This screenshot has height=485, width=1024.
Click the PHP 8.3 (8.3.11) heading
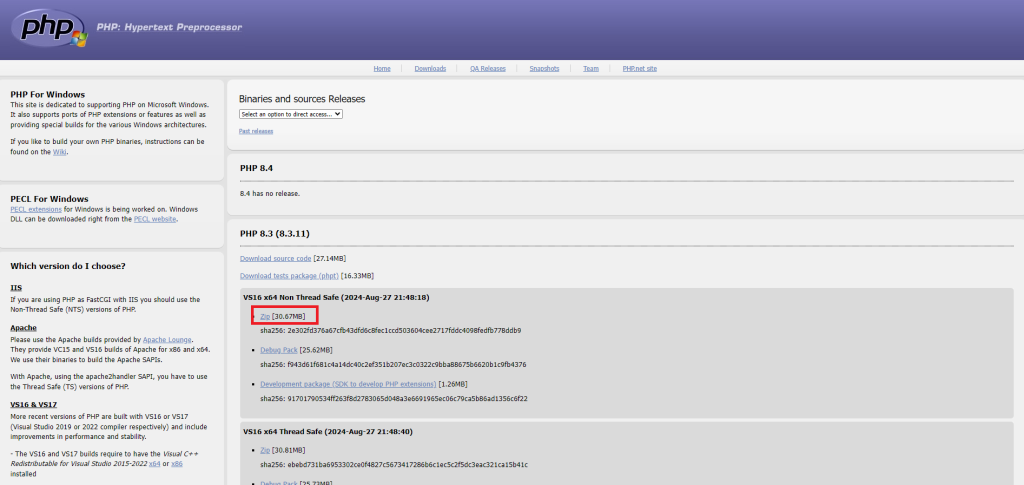point(275,234)
